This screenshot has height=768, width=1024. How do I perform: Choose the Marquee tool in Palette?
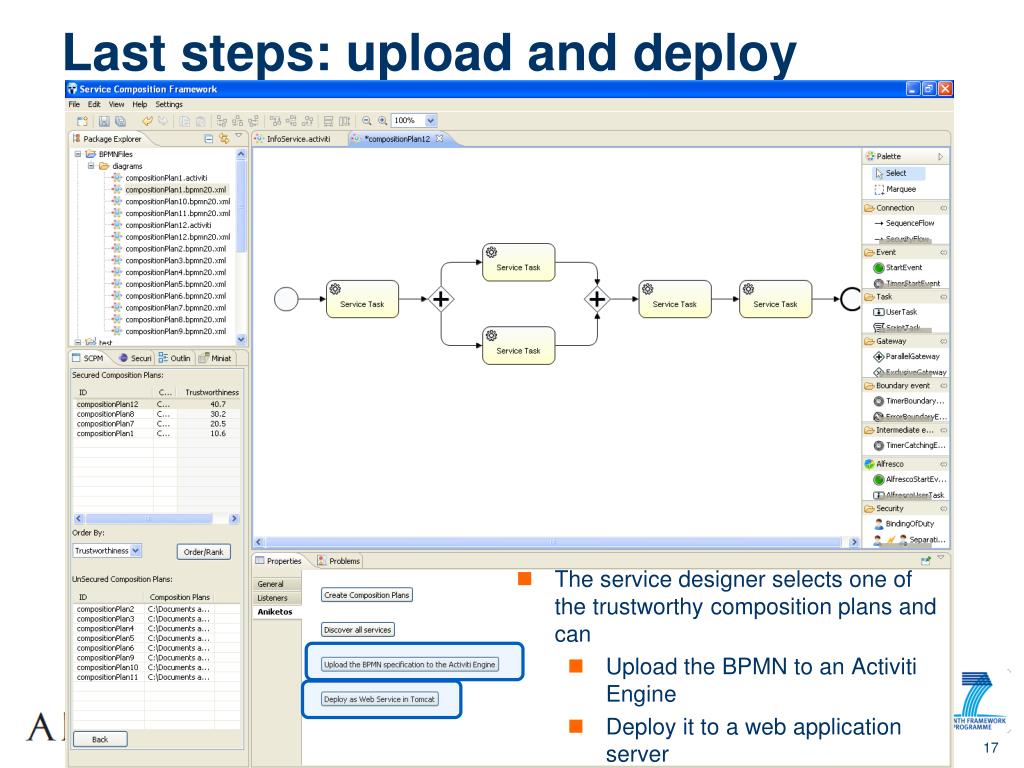pos(895,189)
